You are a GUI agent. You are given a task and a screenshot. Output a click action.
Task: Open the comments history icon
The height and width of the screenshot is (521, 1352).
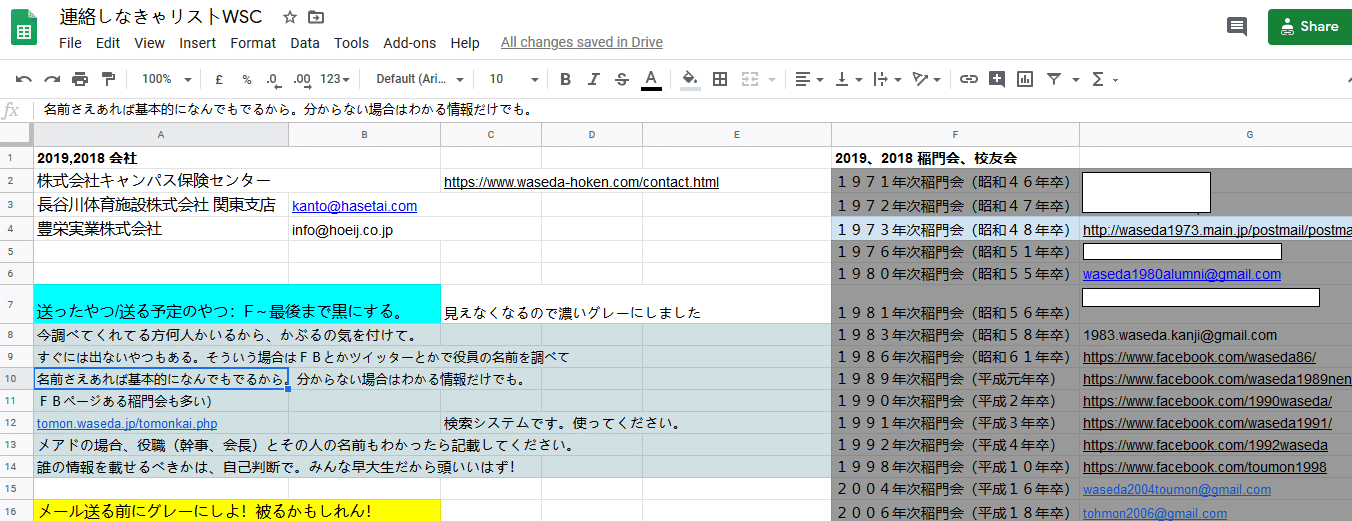pyautogui.click(x=1237, y=27)
